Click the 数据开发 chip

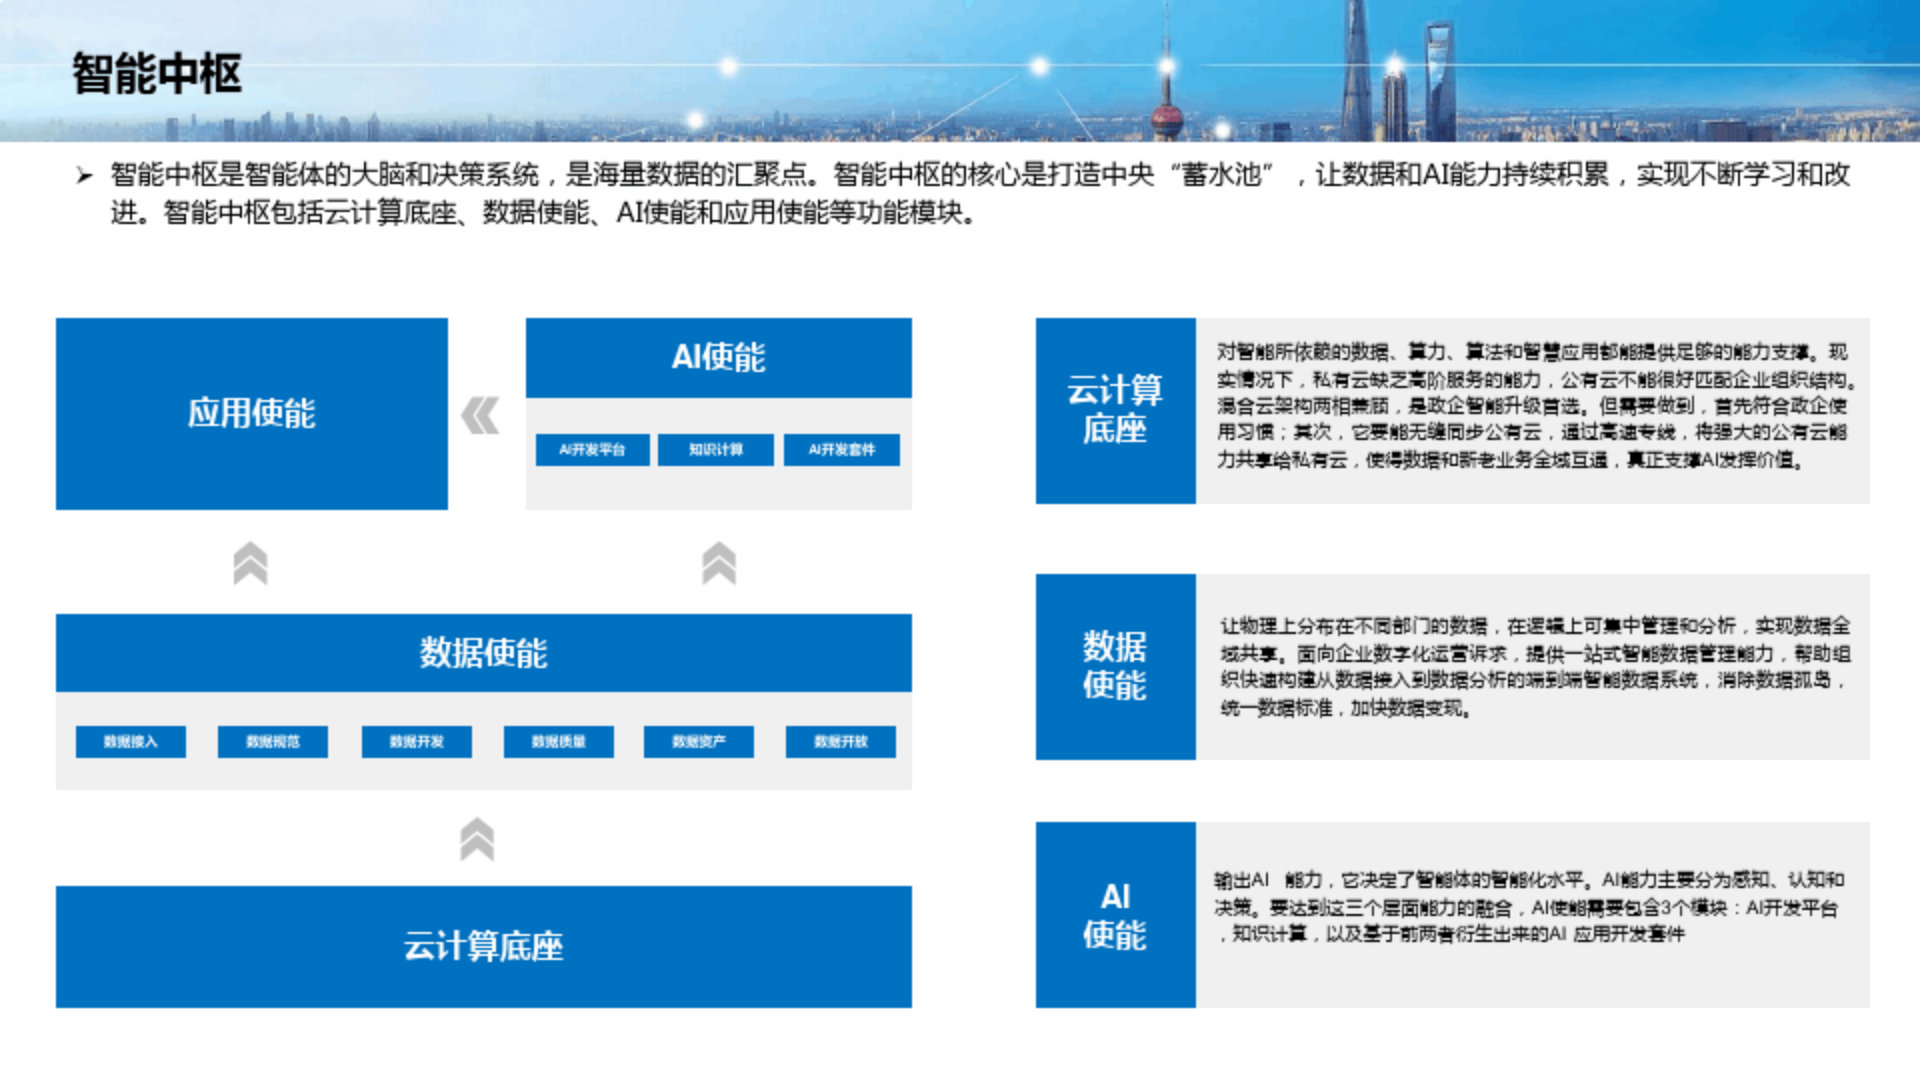416,742
